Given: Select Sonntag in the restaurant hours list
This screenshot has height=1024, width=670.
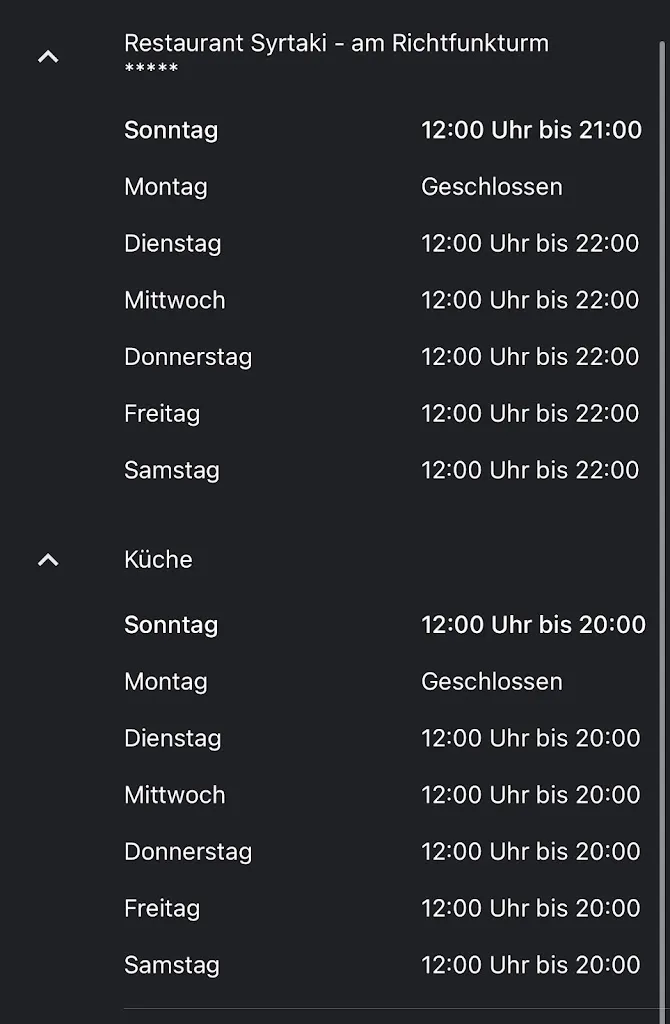Looking at the screenshot, I should click(171, 130).
